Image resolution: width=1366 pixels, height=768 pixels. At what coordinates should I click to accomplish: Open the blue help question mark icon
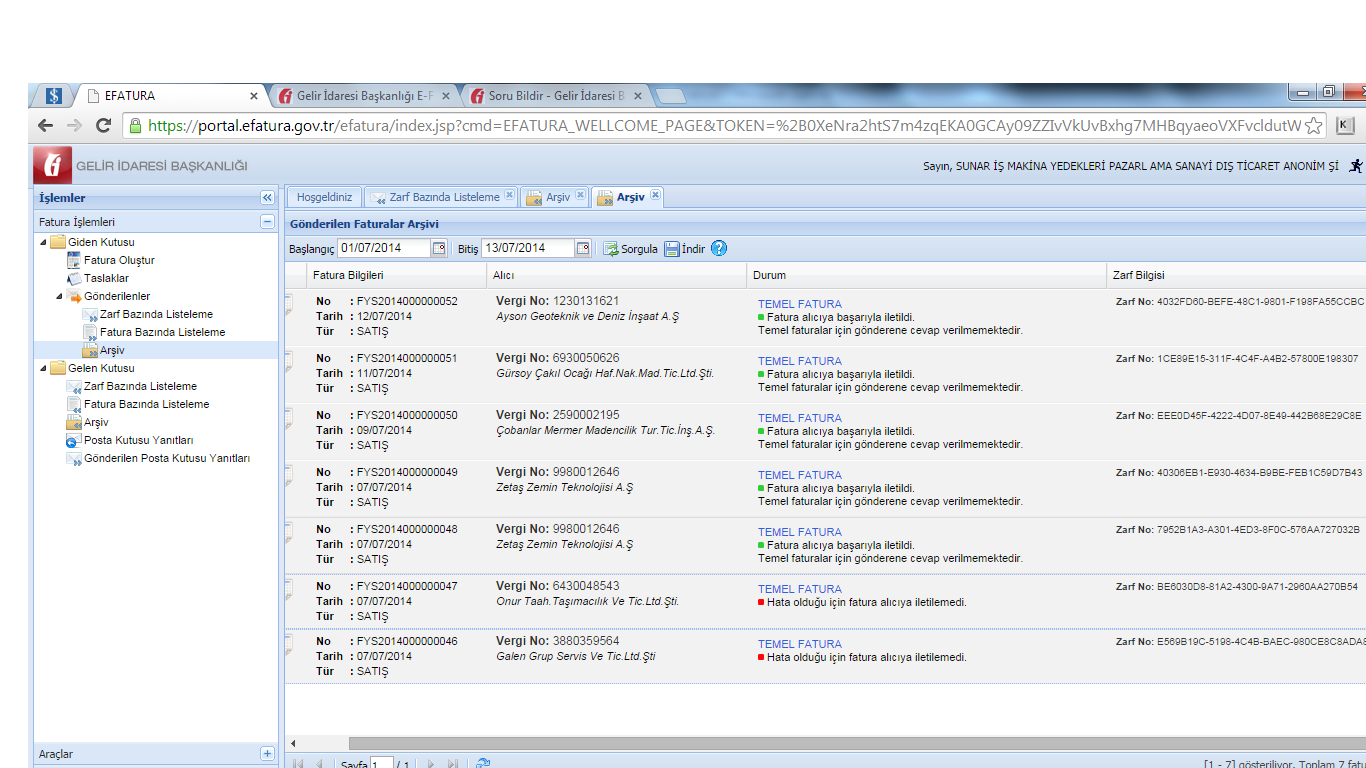click(x=719, y=249)
